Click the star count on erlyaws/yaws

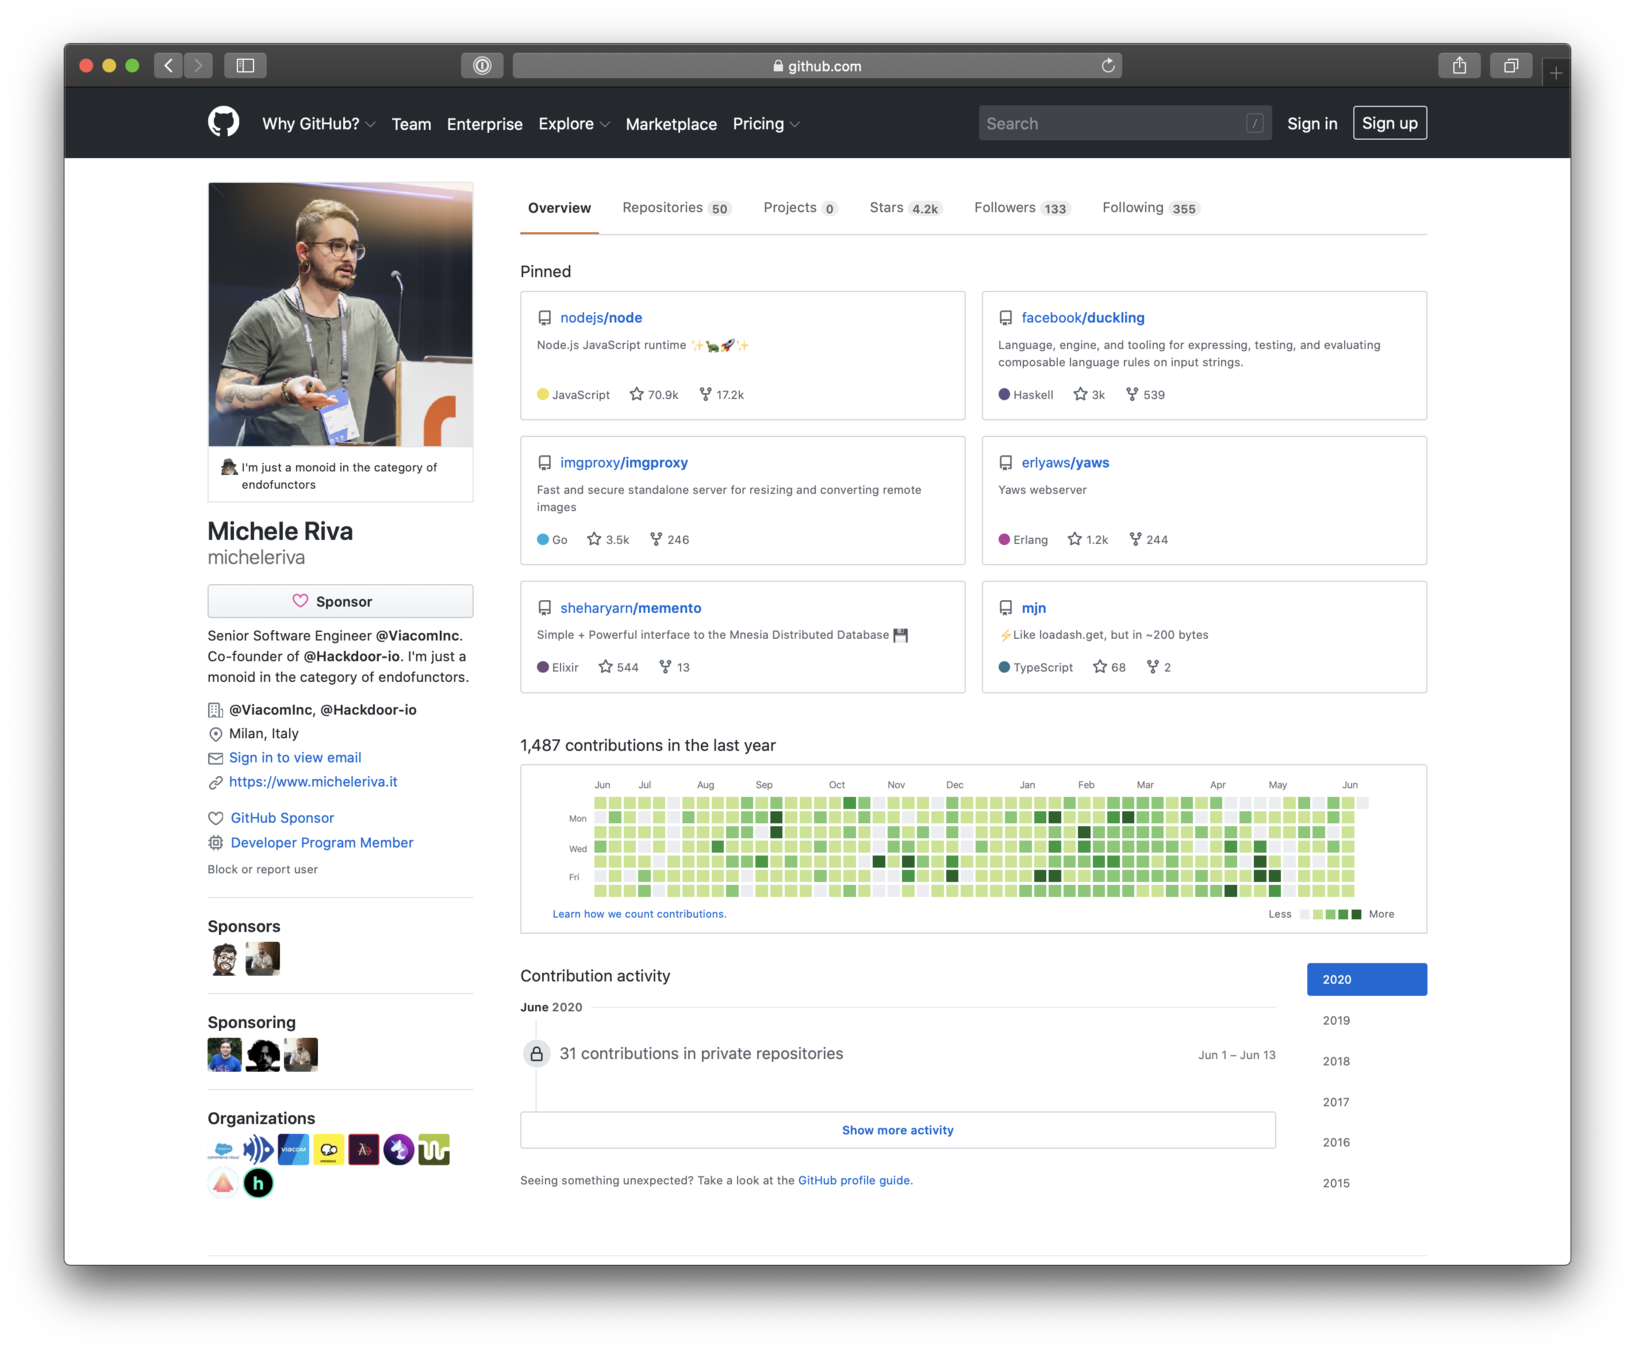(1088, 540)
